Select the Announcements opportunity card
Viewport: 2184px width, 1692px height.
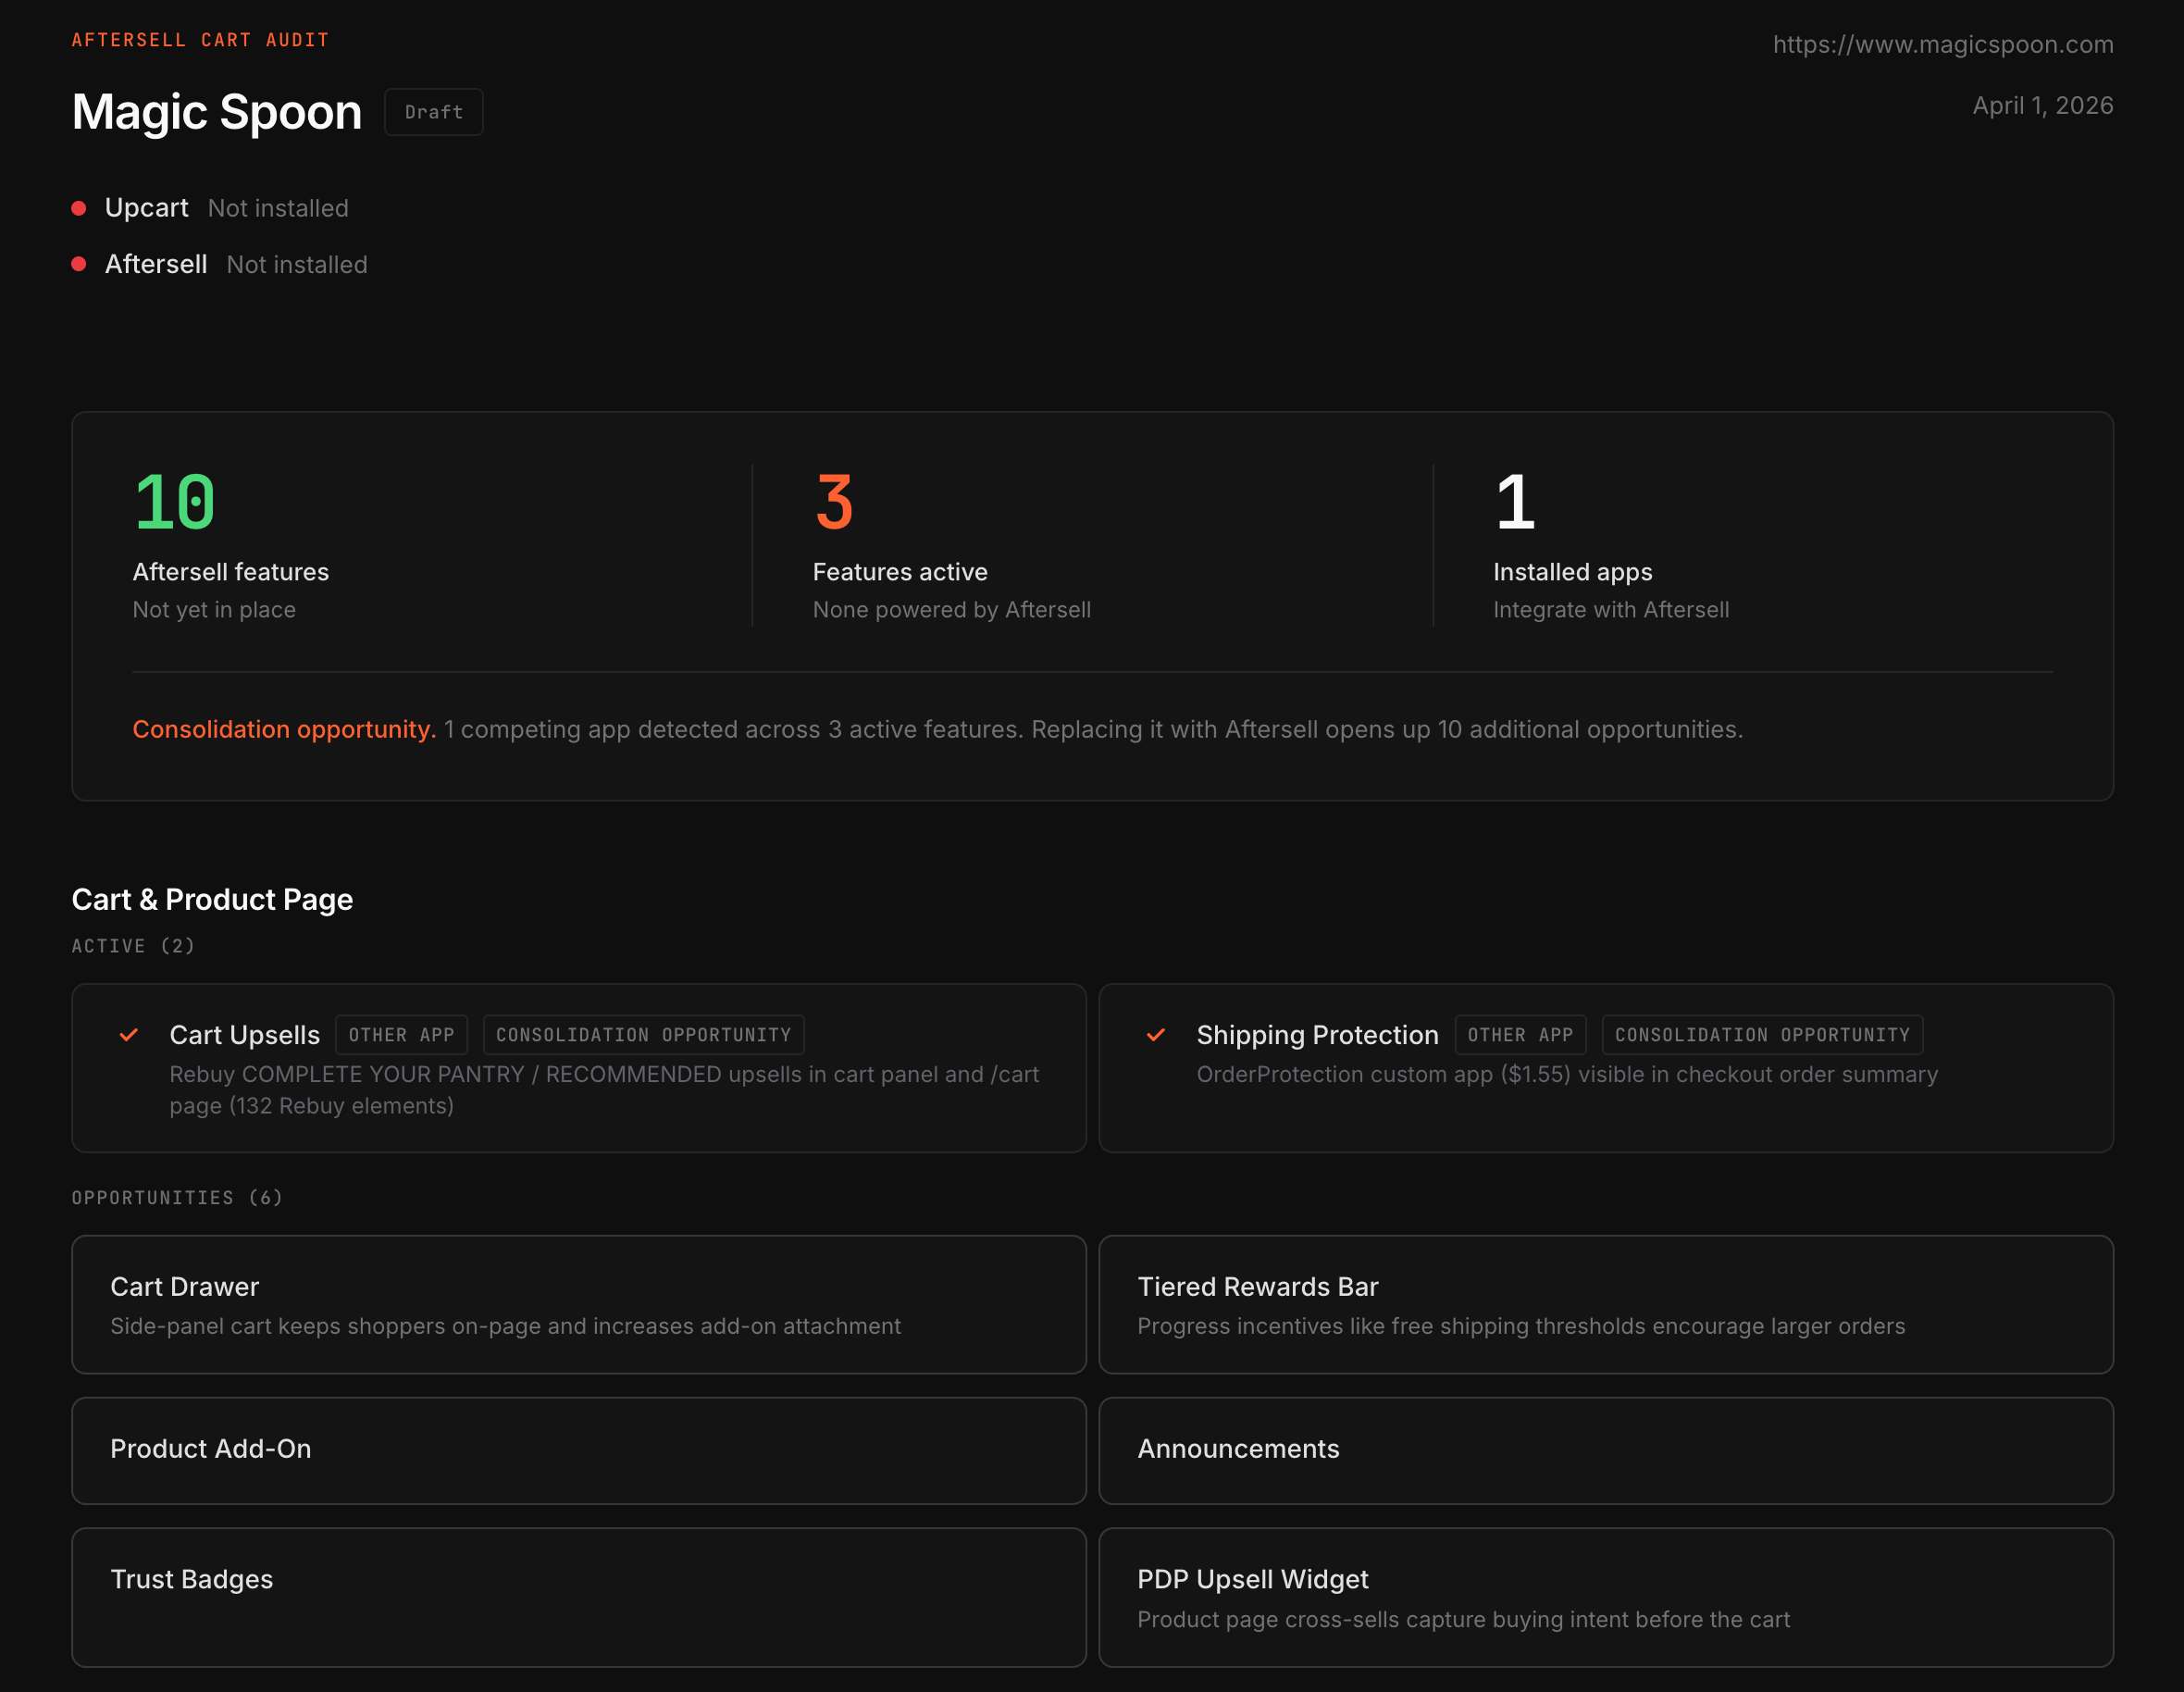pyautogui.click(x=1606, y=1450)
